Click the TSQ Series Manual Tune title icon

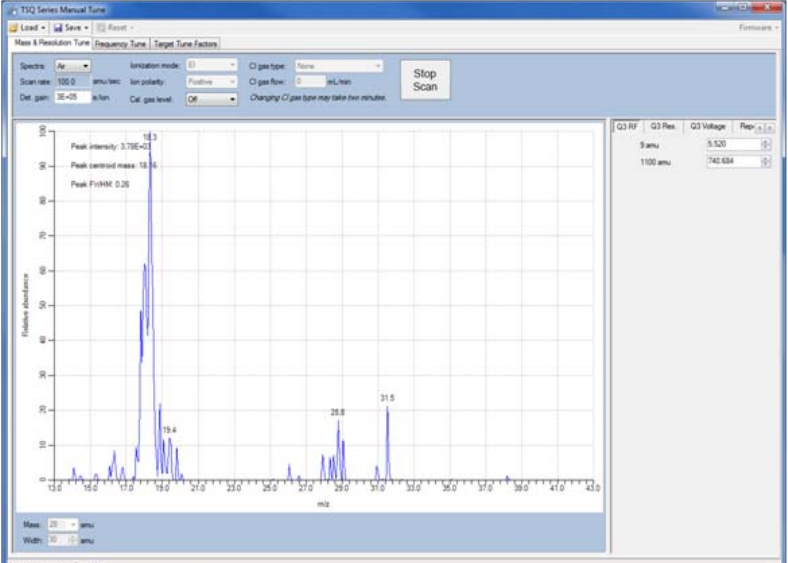pyautogui.click(x=11, y=9)
